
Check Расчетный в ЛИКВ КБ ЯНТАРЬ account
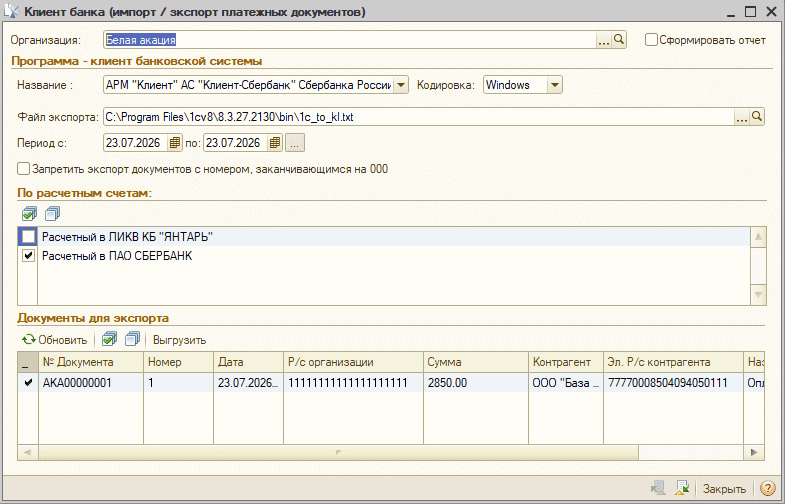point(28,236)
